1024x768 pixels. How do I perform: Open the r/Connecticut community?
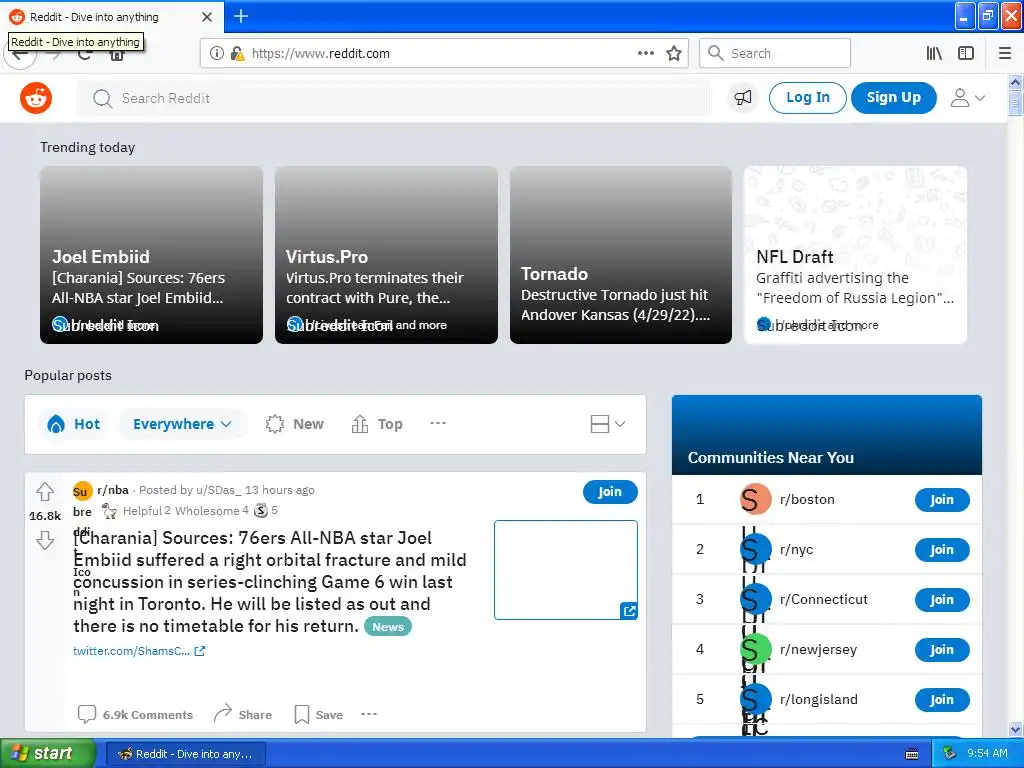coord(824,600)
